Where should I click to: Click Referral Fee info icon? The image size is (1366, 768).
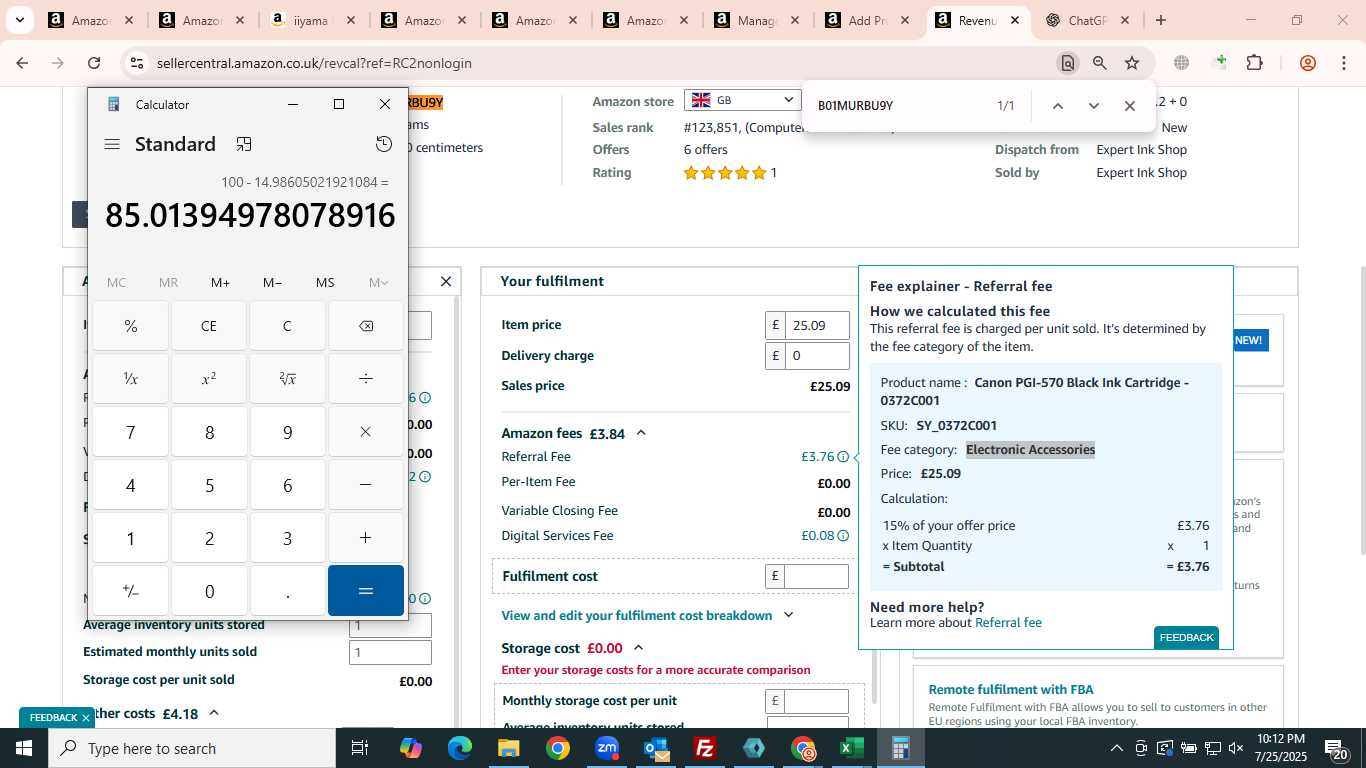(x=843, y=457)
